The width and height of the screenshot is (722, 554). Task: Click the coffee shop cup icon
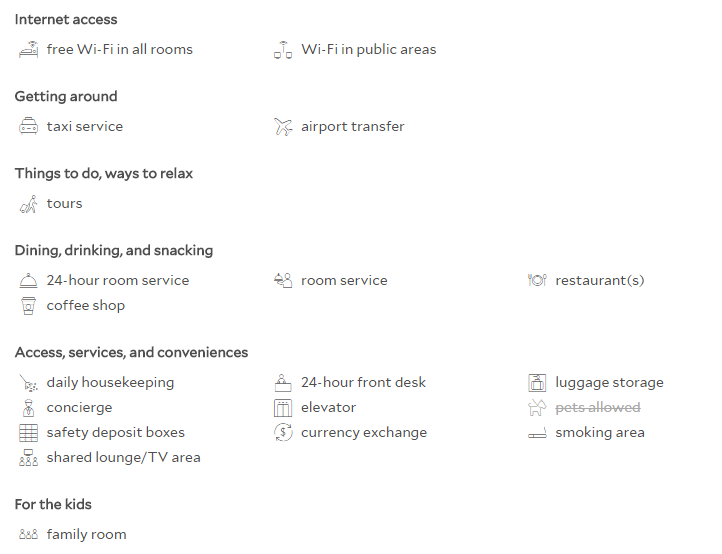tap(29, 306)
